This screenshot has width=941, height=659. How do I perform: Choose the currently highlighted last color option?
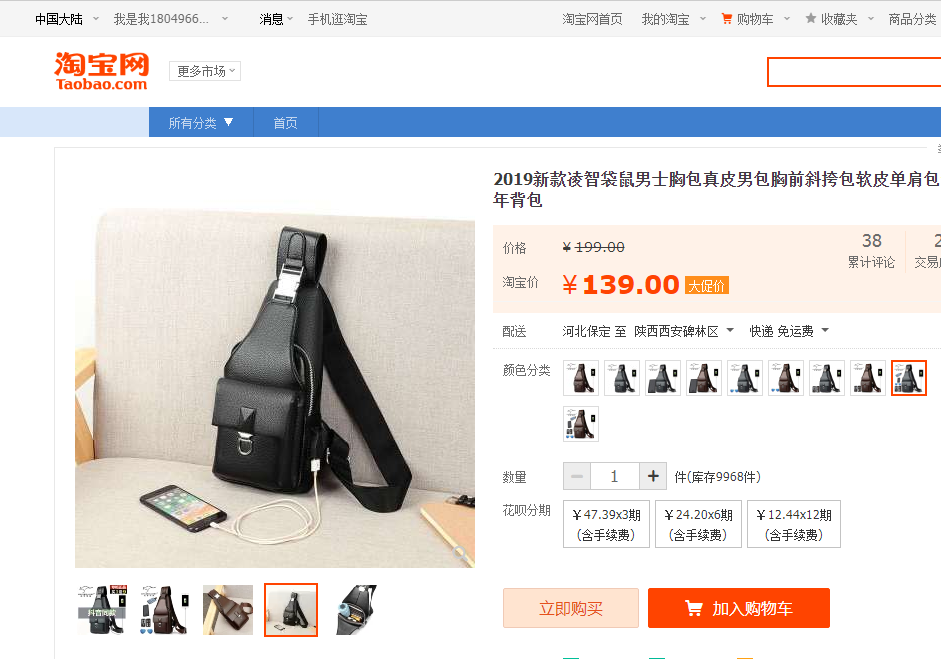909,378
